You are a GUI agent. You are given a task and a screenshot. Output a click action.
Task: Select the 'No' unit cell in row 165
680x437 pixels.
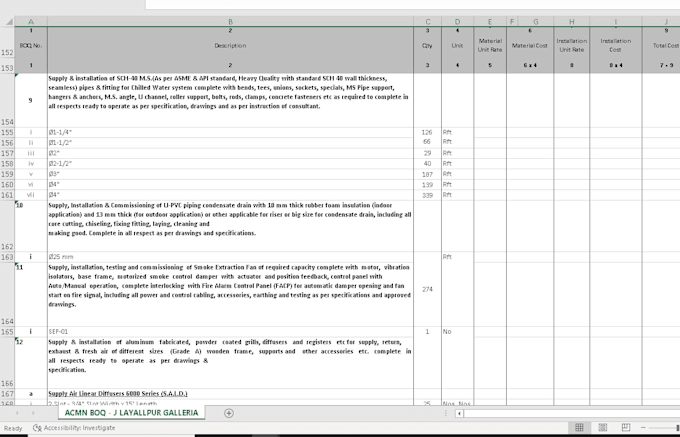point(458,332)
